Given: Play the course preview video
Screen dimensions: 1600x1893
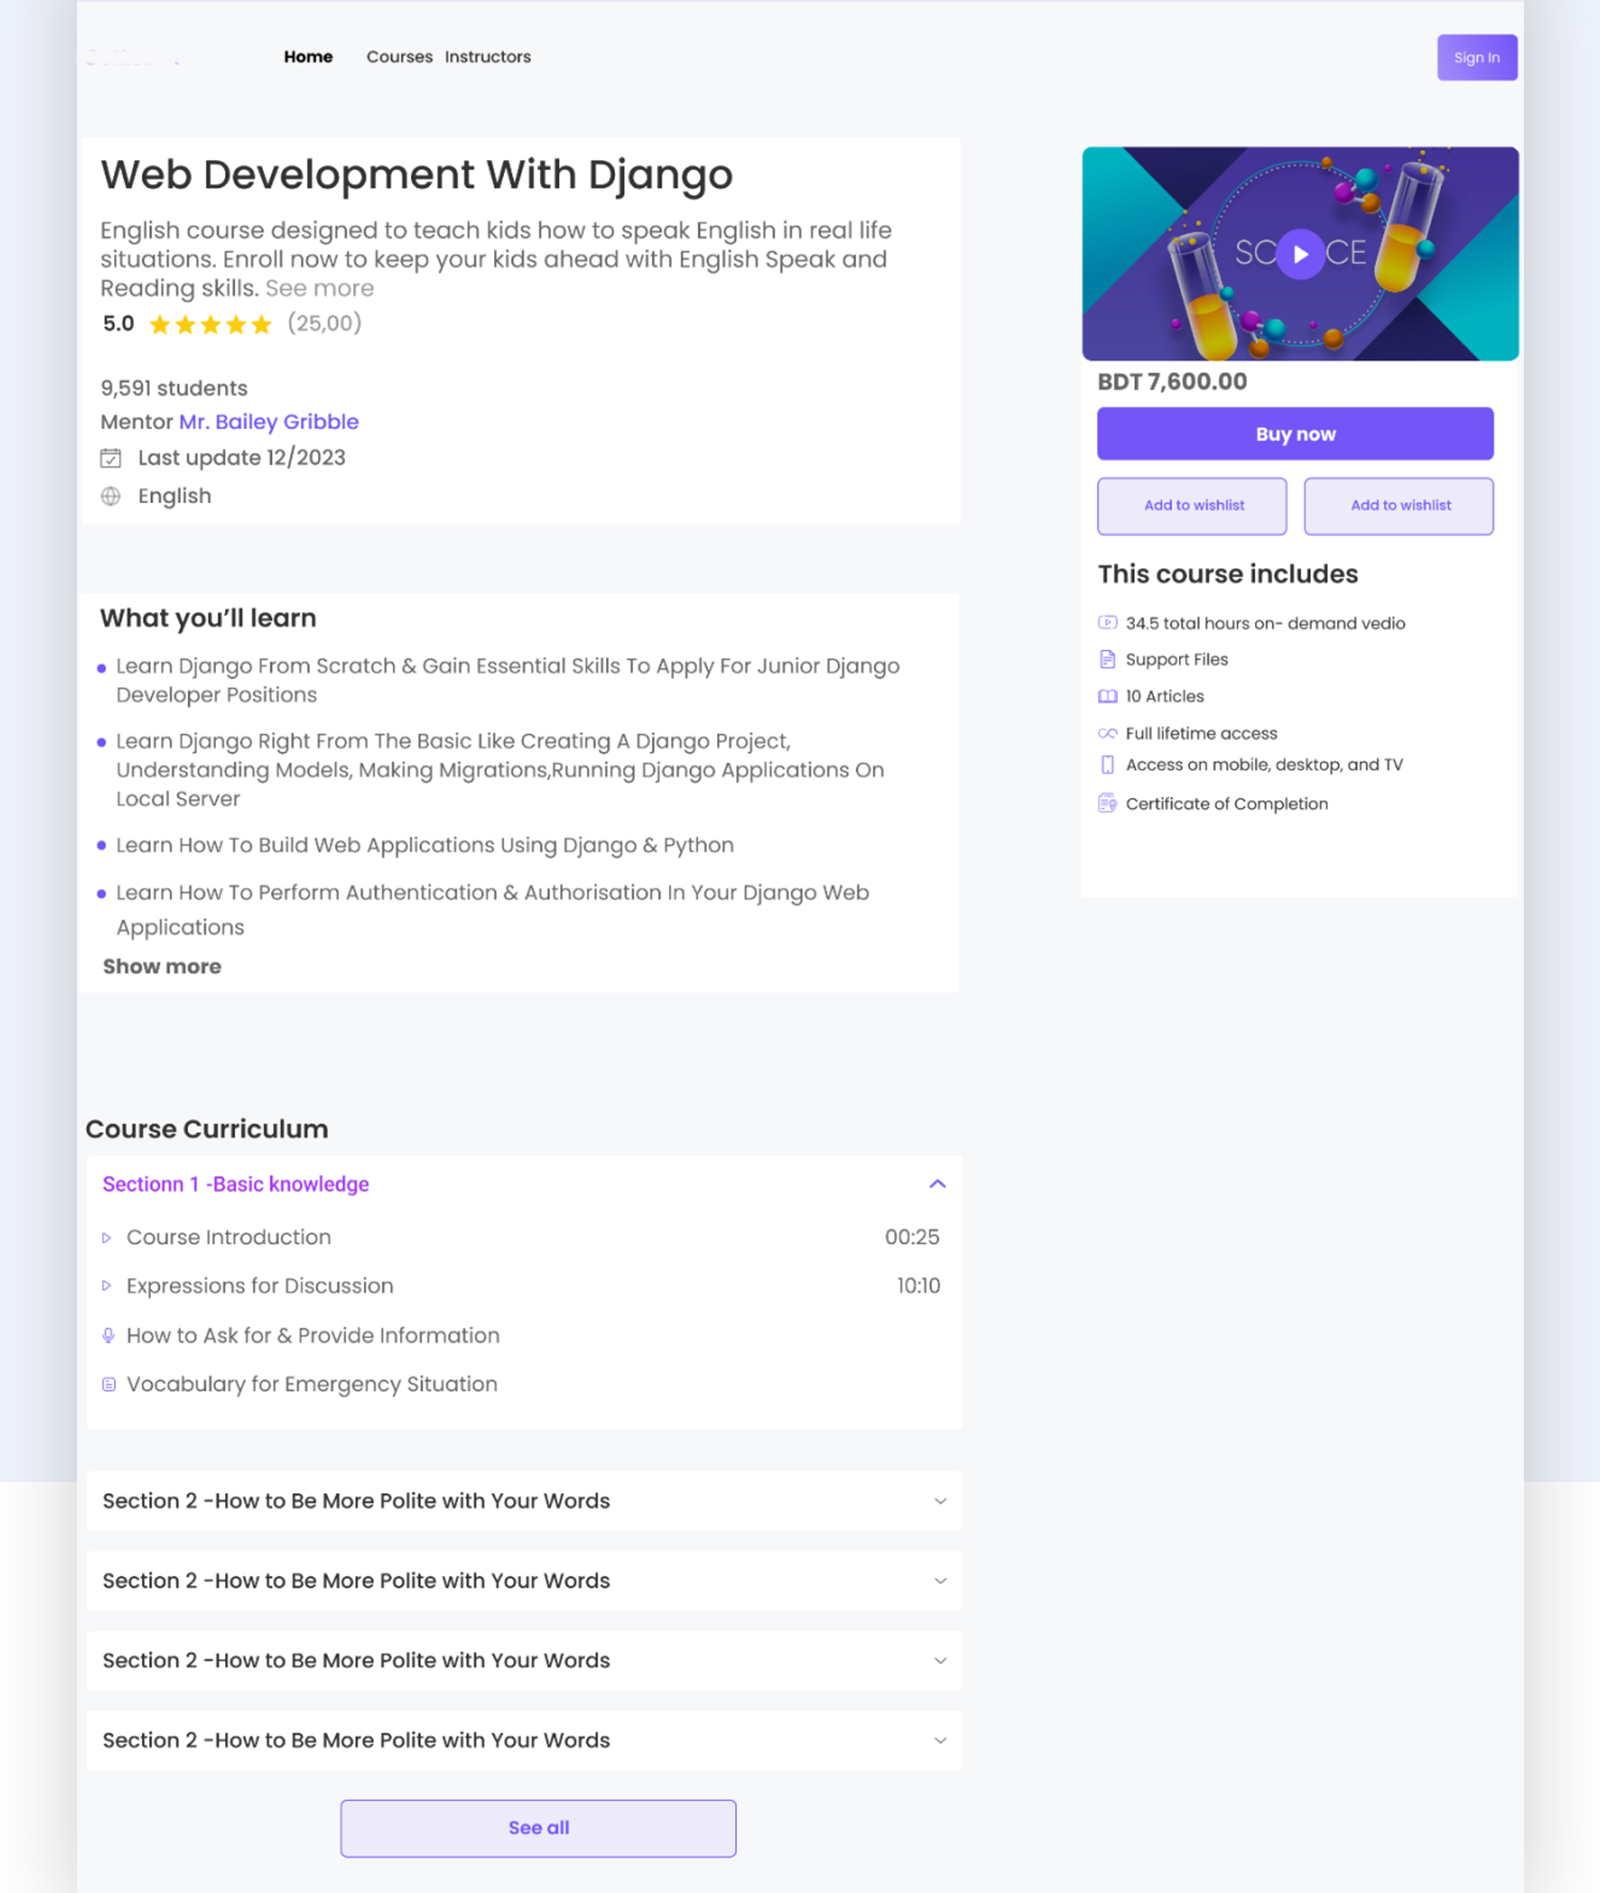Looking at the screenshot, I should click(1299, 254).
